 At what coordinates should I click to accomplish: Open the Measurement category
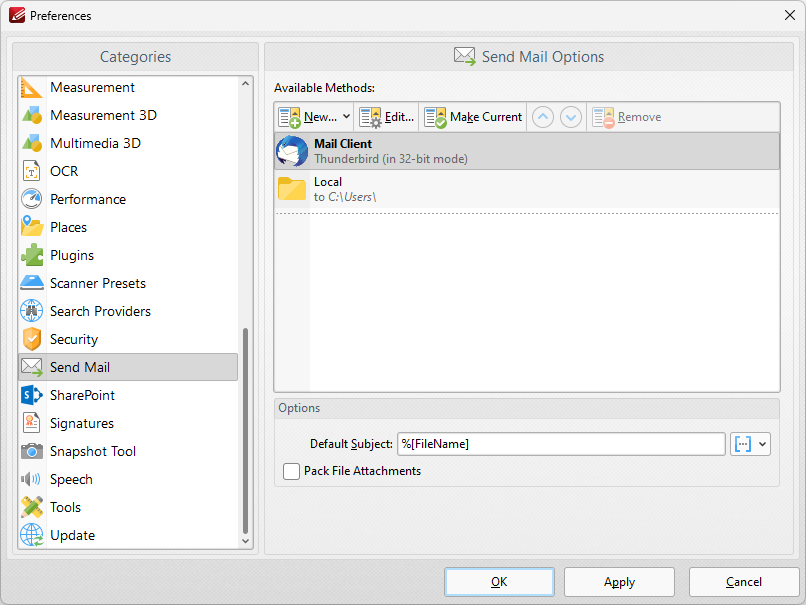pos(128,87)
